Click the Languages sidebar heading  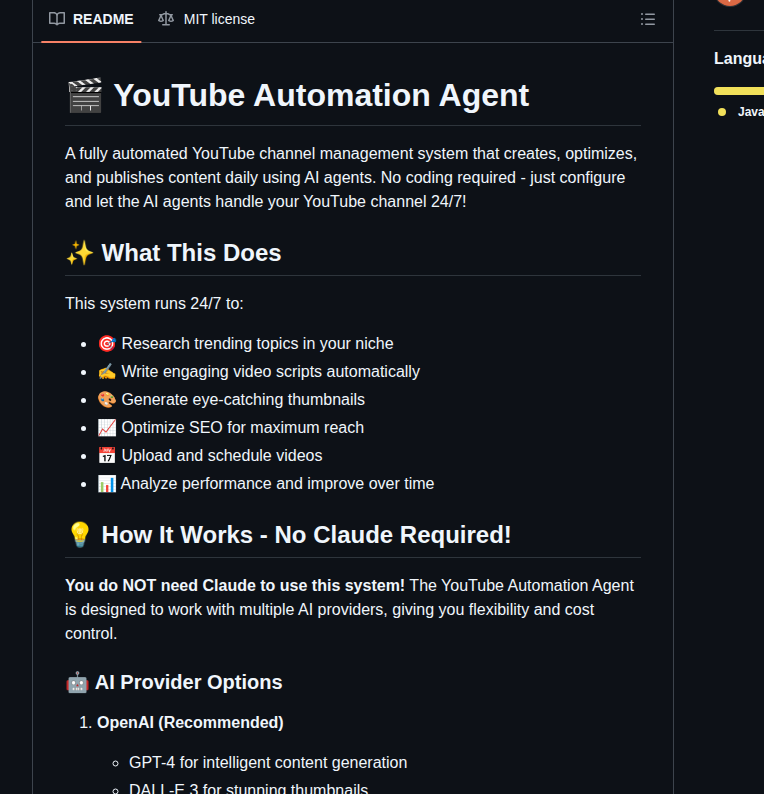click(x=739, y=58)
